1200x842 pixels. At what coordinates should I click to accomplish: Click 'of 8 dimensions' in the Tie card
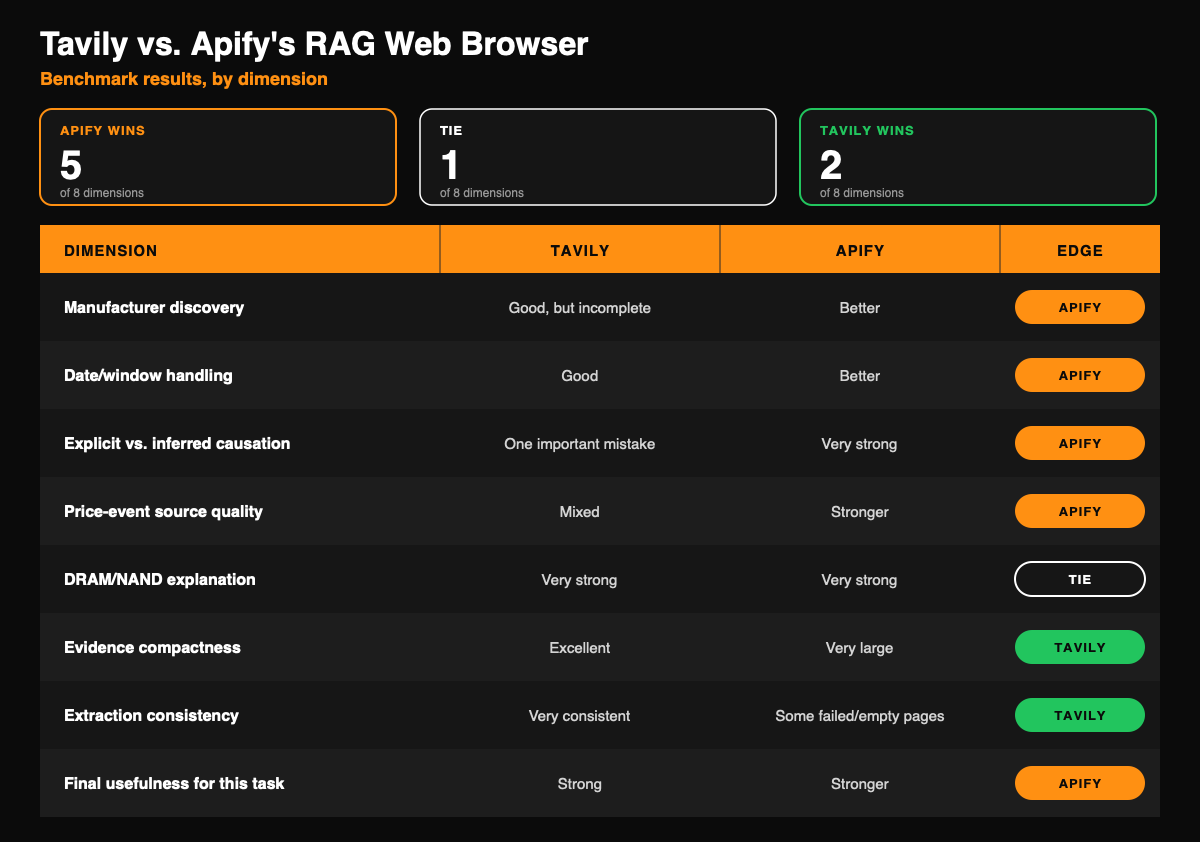click(x=482, y=193)
